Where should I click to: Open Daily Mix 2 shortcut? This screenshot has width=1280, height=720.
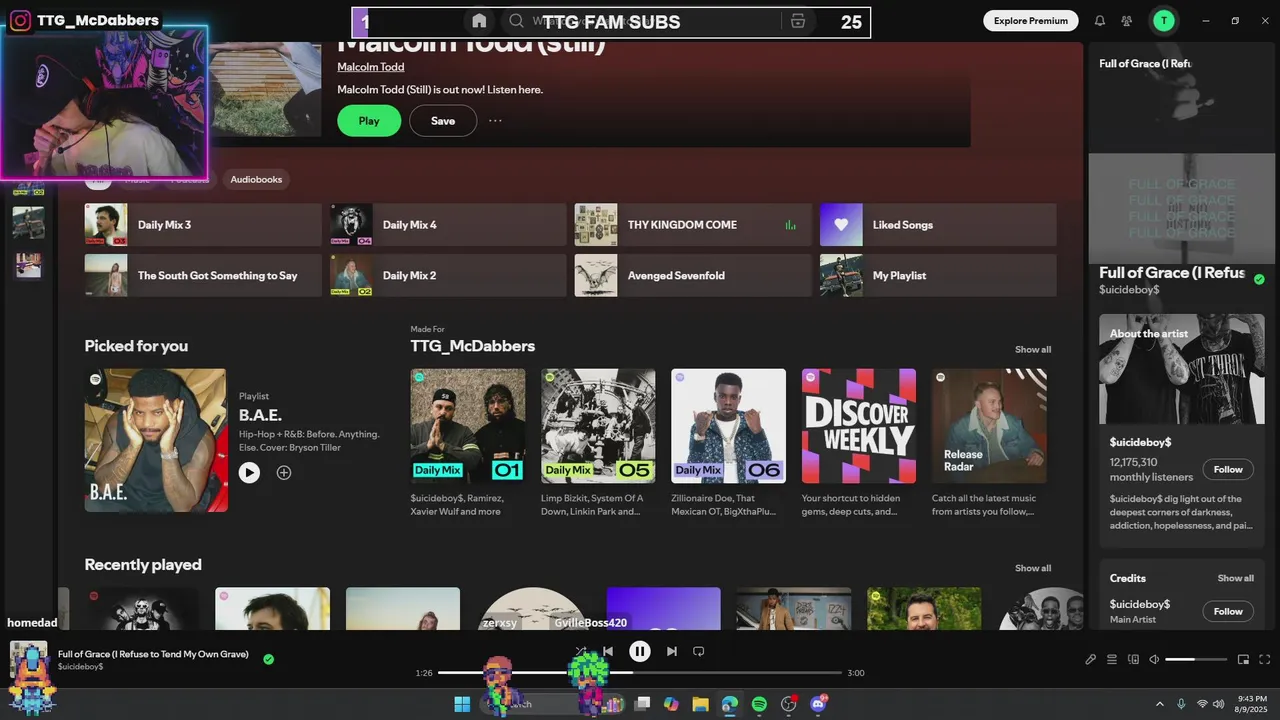448,275
